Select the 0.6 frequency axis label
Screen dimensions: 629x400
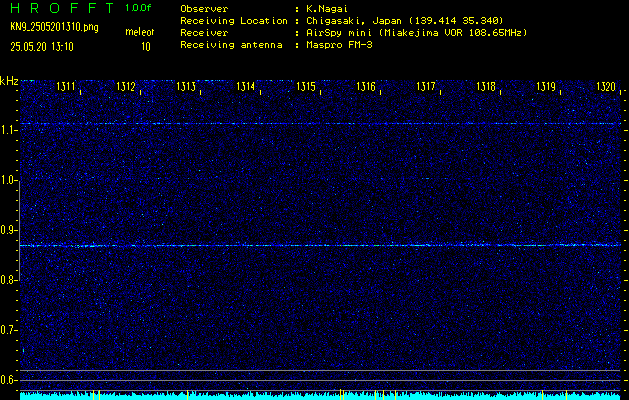click(7, 380)
